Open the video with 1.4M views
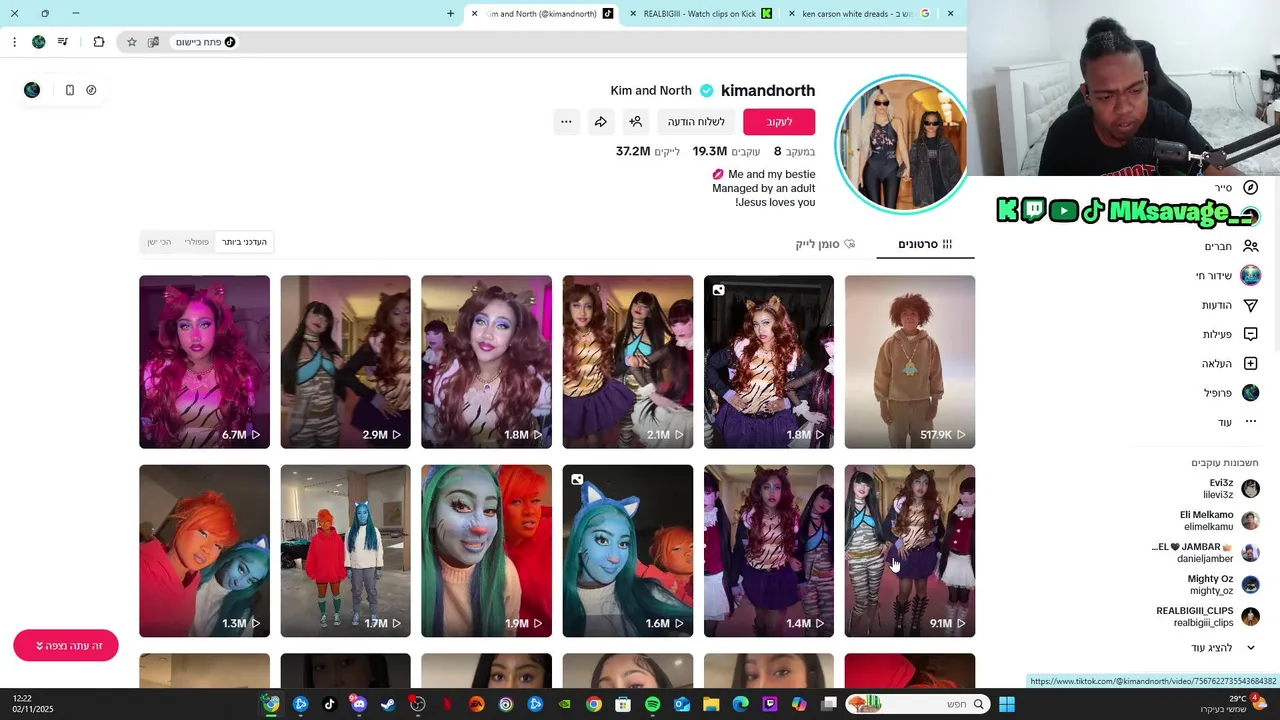 click(x=769, y=551)
